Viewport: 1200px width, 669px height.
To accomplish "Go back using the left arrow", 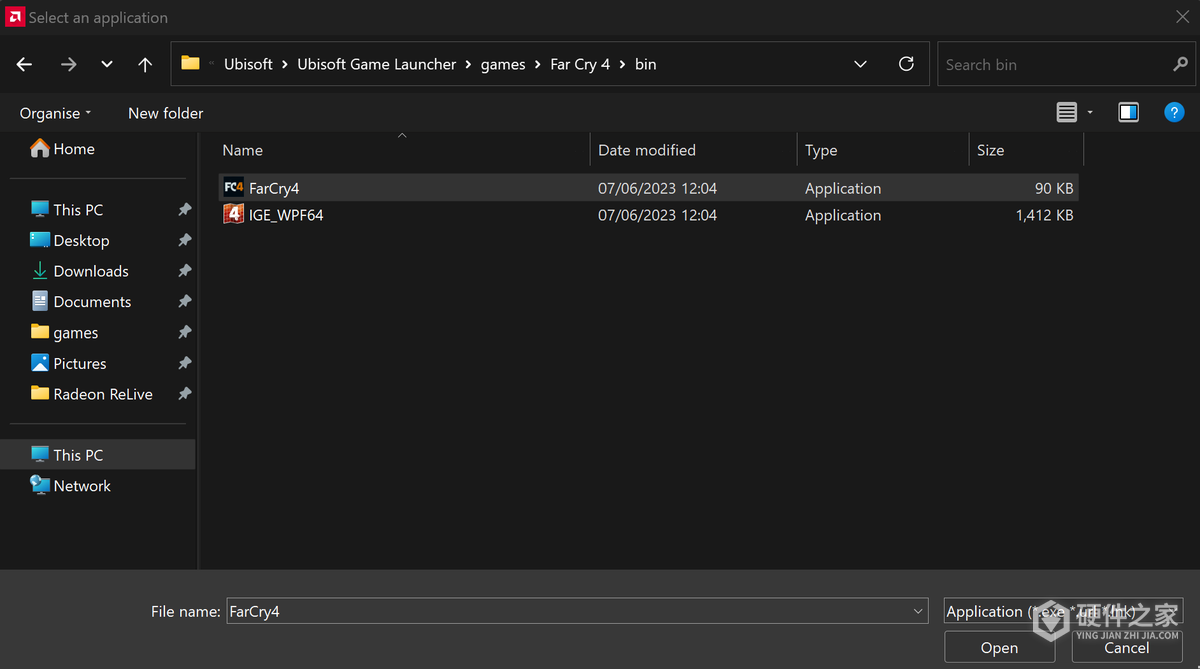I will [x=25, y=64].
